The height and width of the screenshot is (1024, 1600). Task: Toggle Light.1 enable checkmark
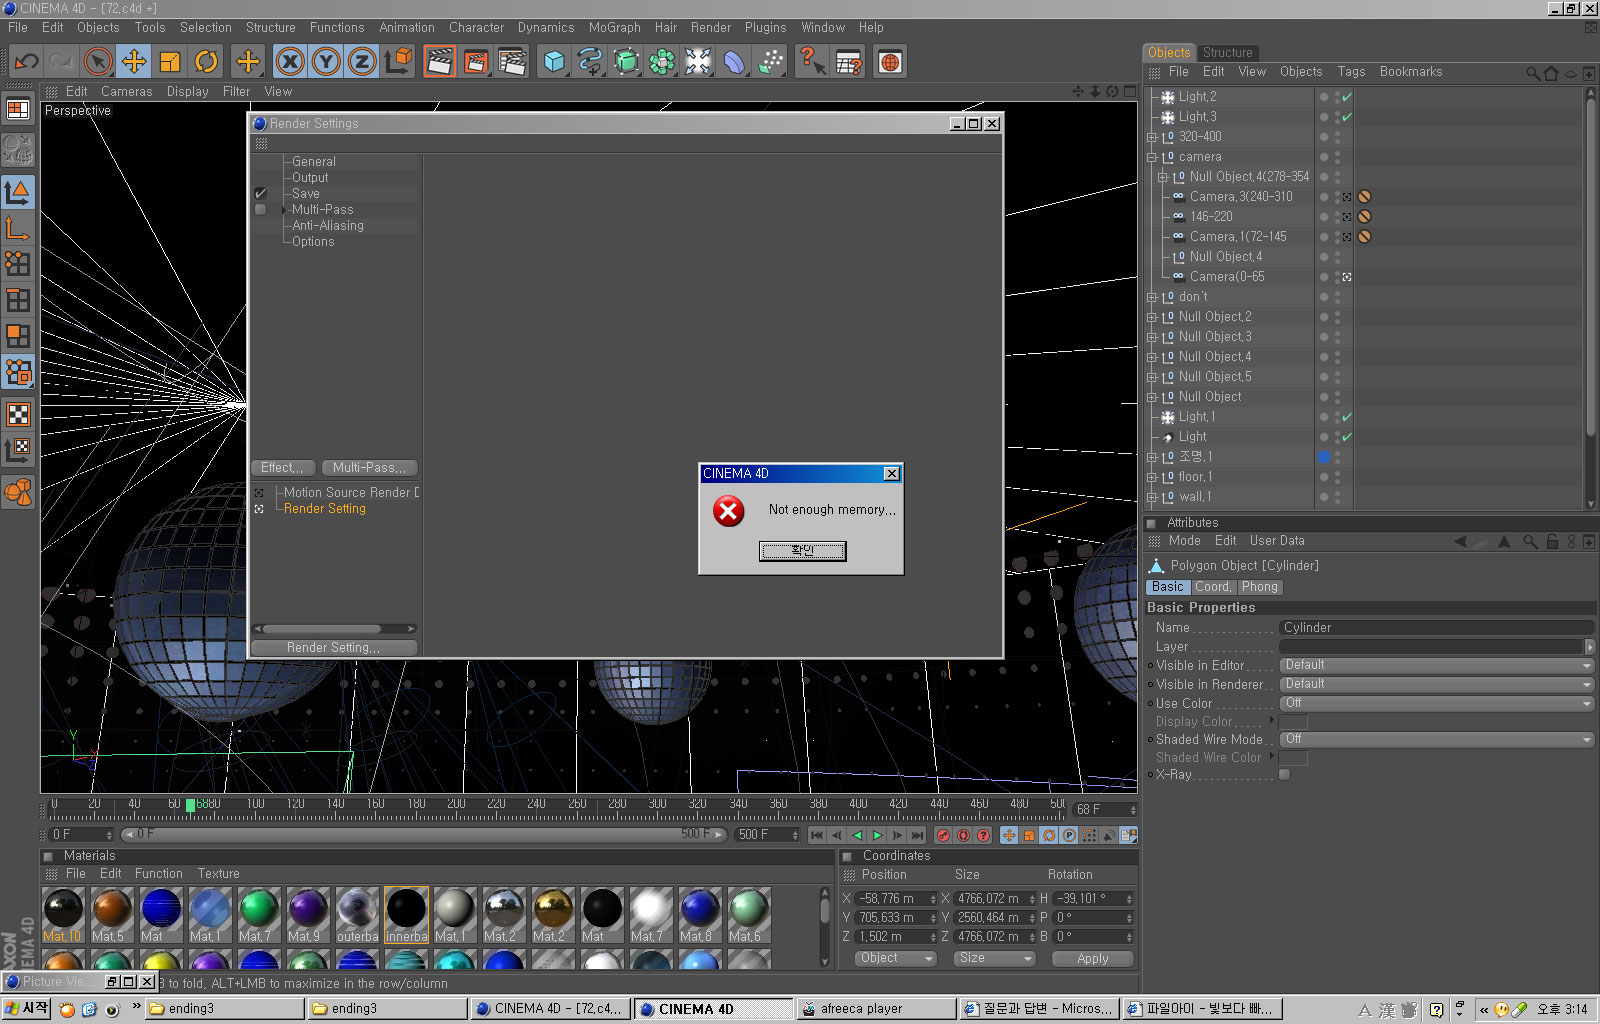tap(1347, 417)
